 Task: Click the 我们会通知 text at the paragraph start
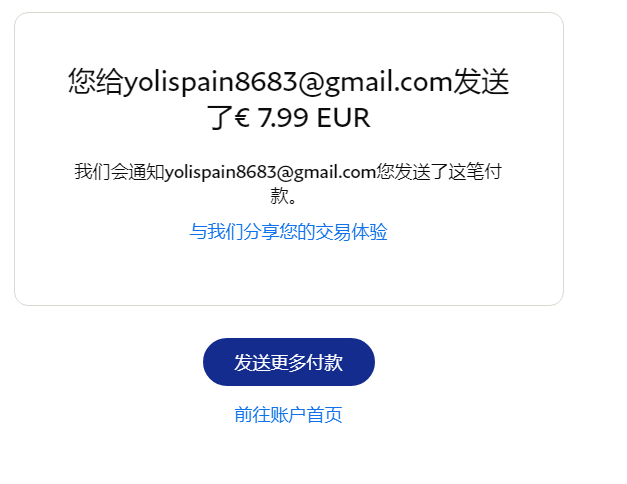click(120, 172)
